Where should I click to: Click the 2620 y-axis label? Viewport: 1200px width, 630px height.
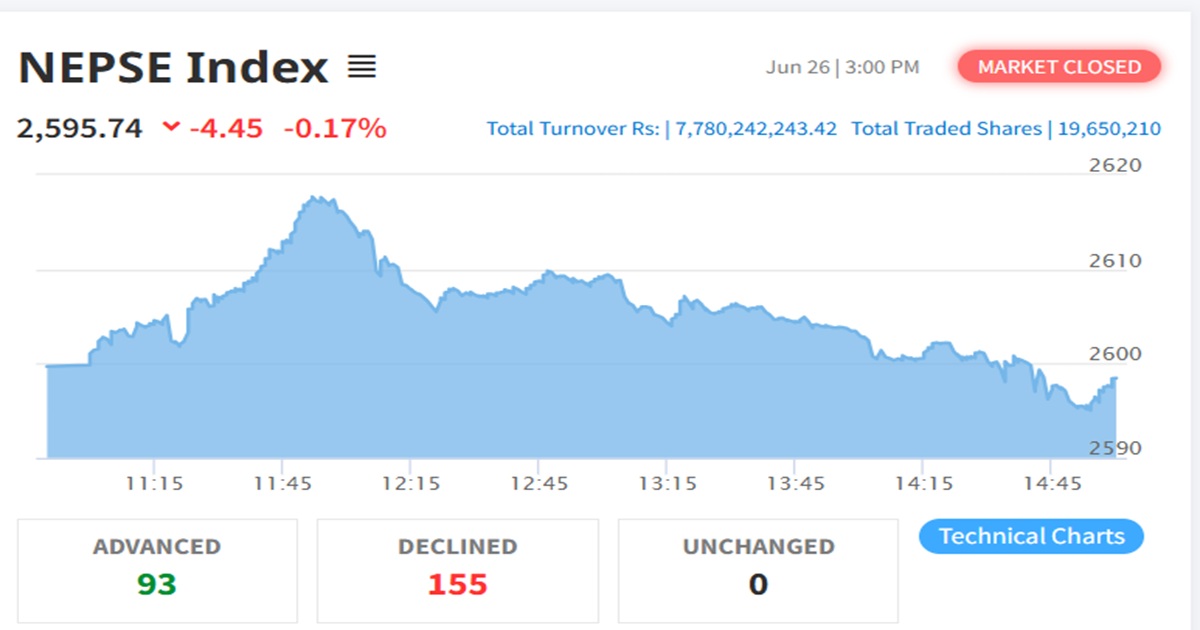(x=1115, y=166)
